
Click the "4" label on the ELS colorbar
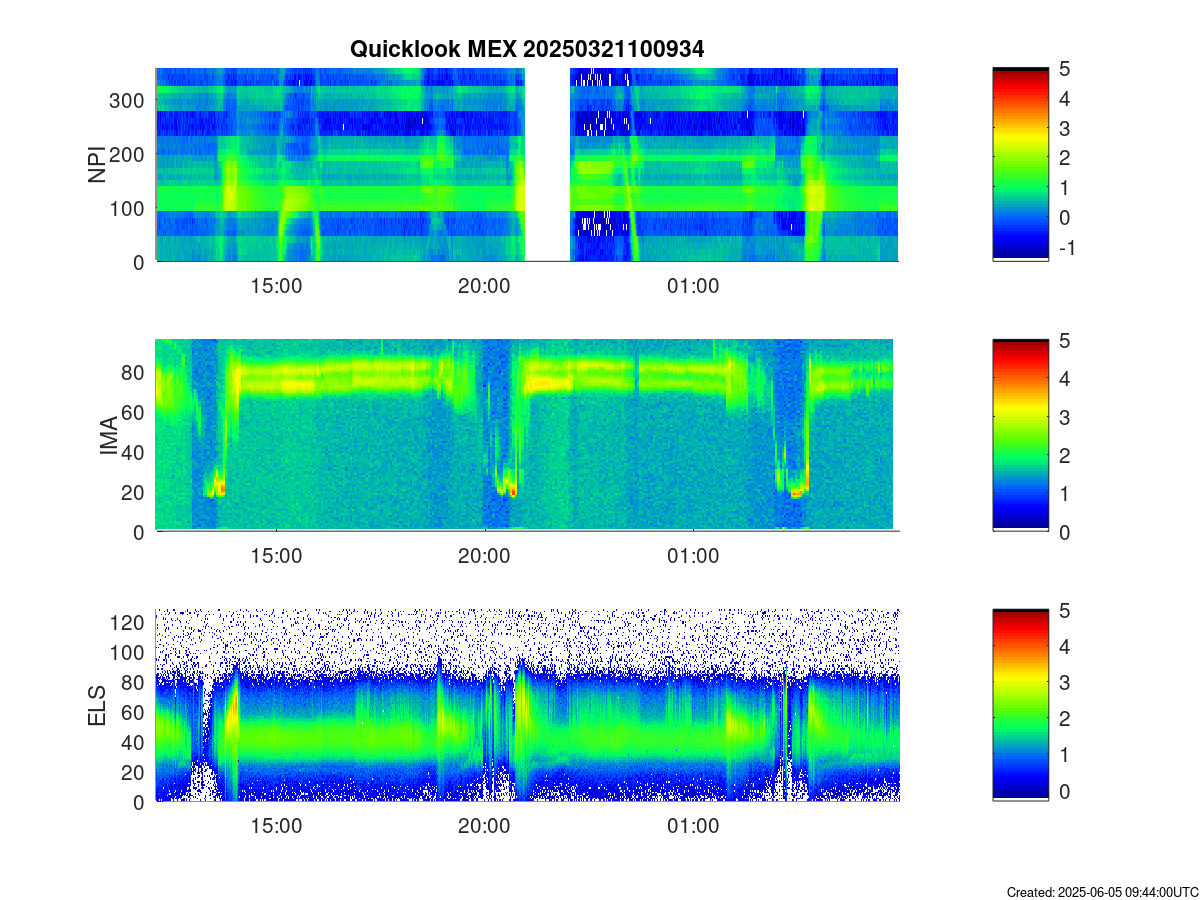1063,646
